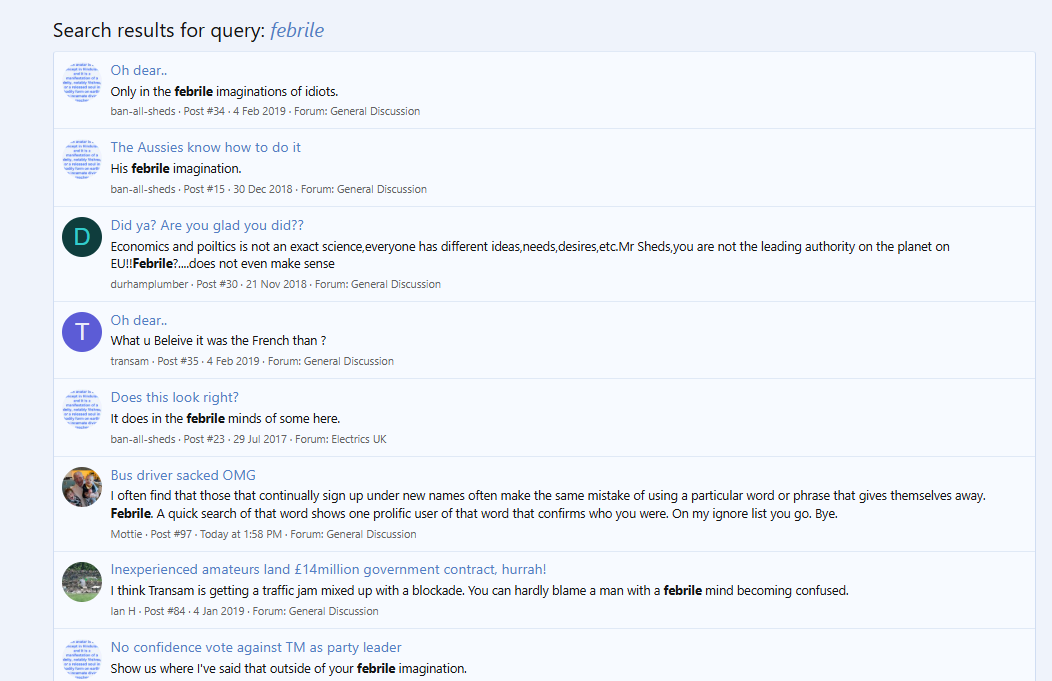
Task: Click durhamplumber's teal "D" avatar
Action: [x=82, y=237]
